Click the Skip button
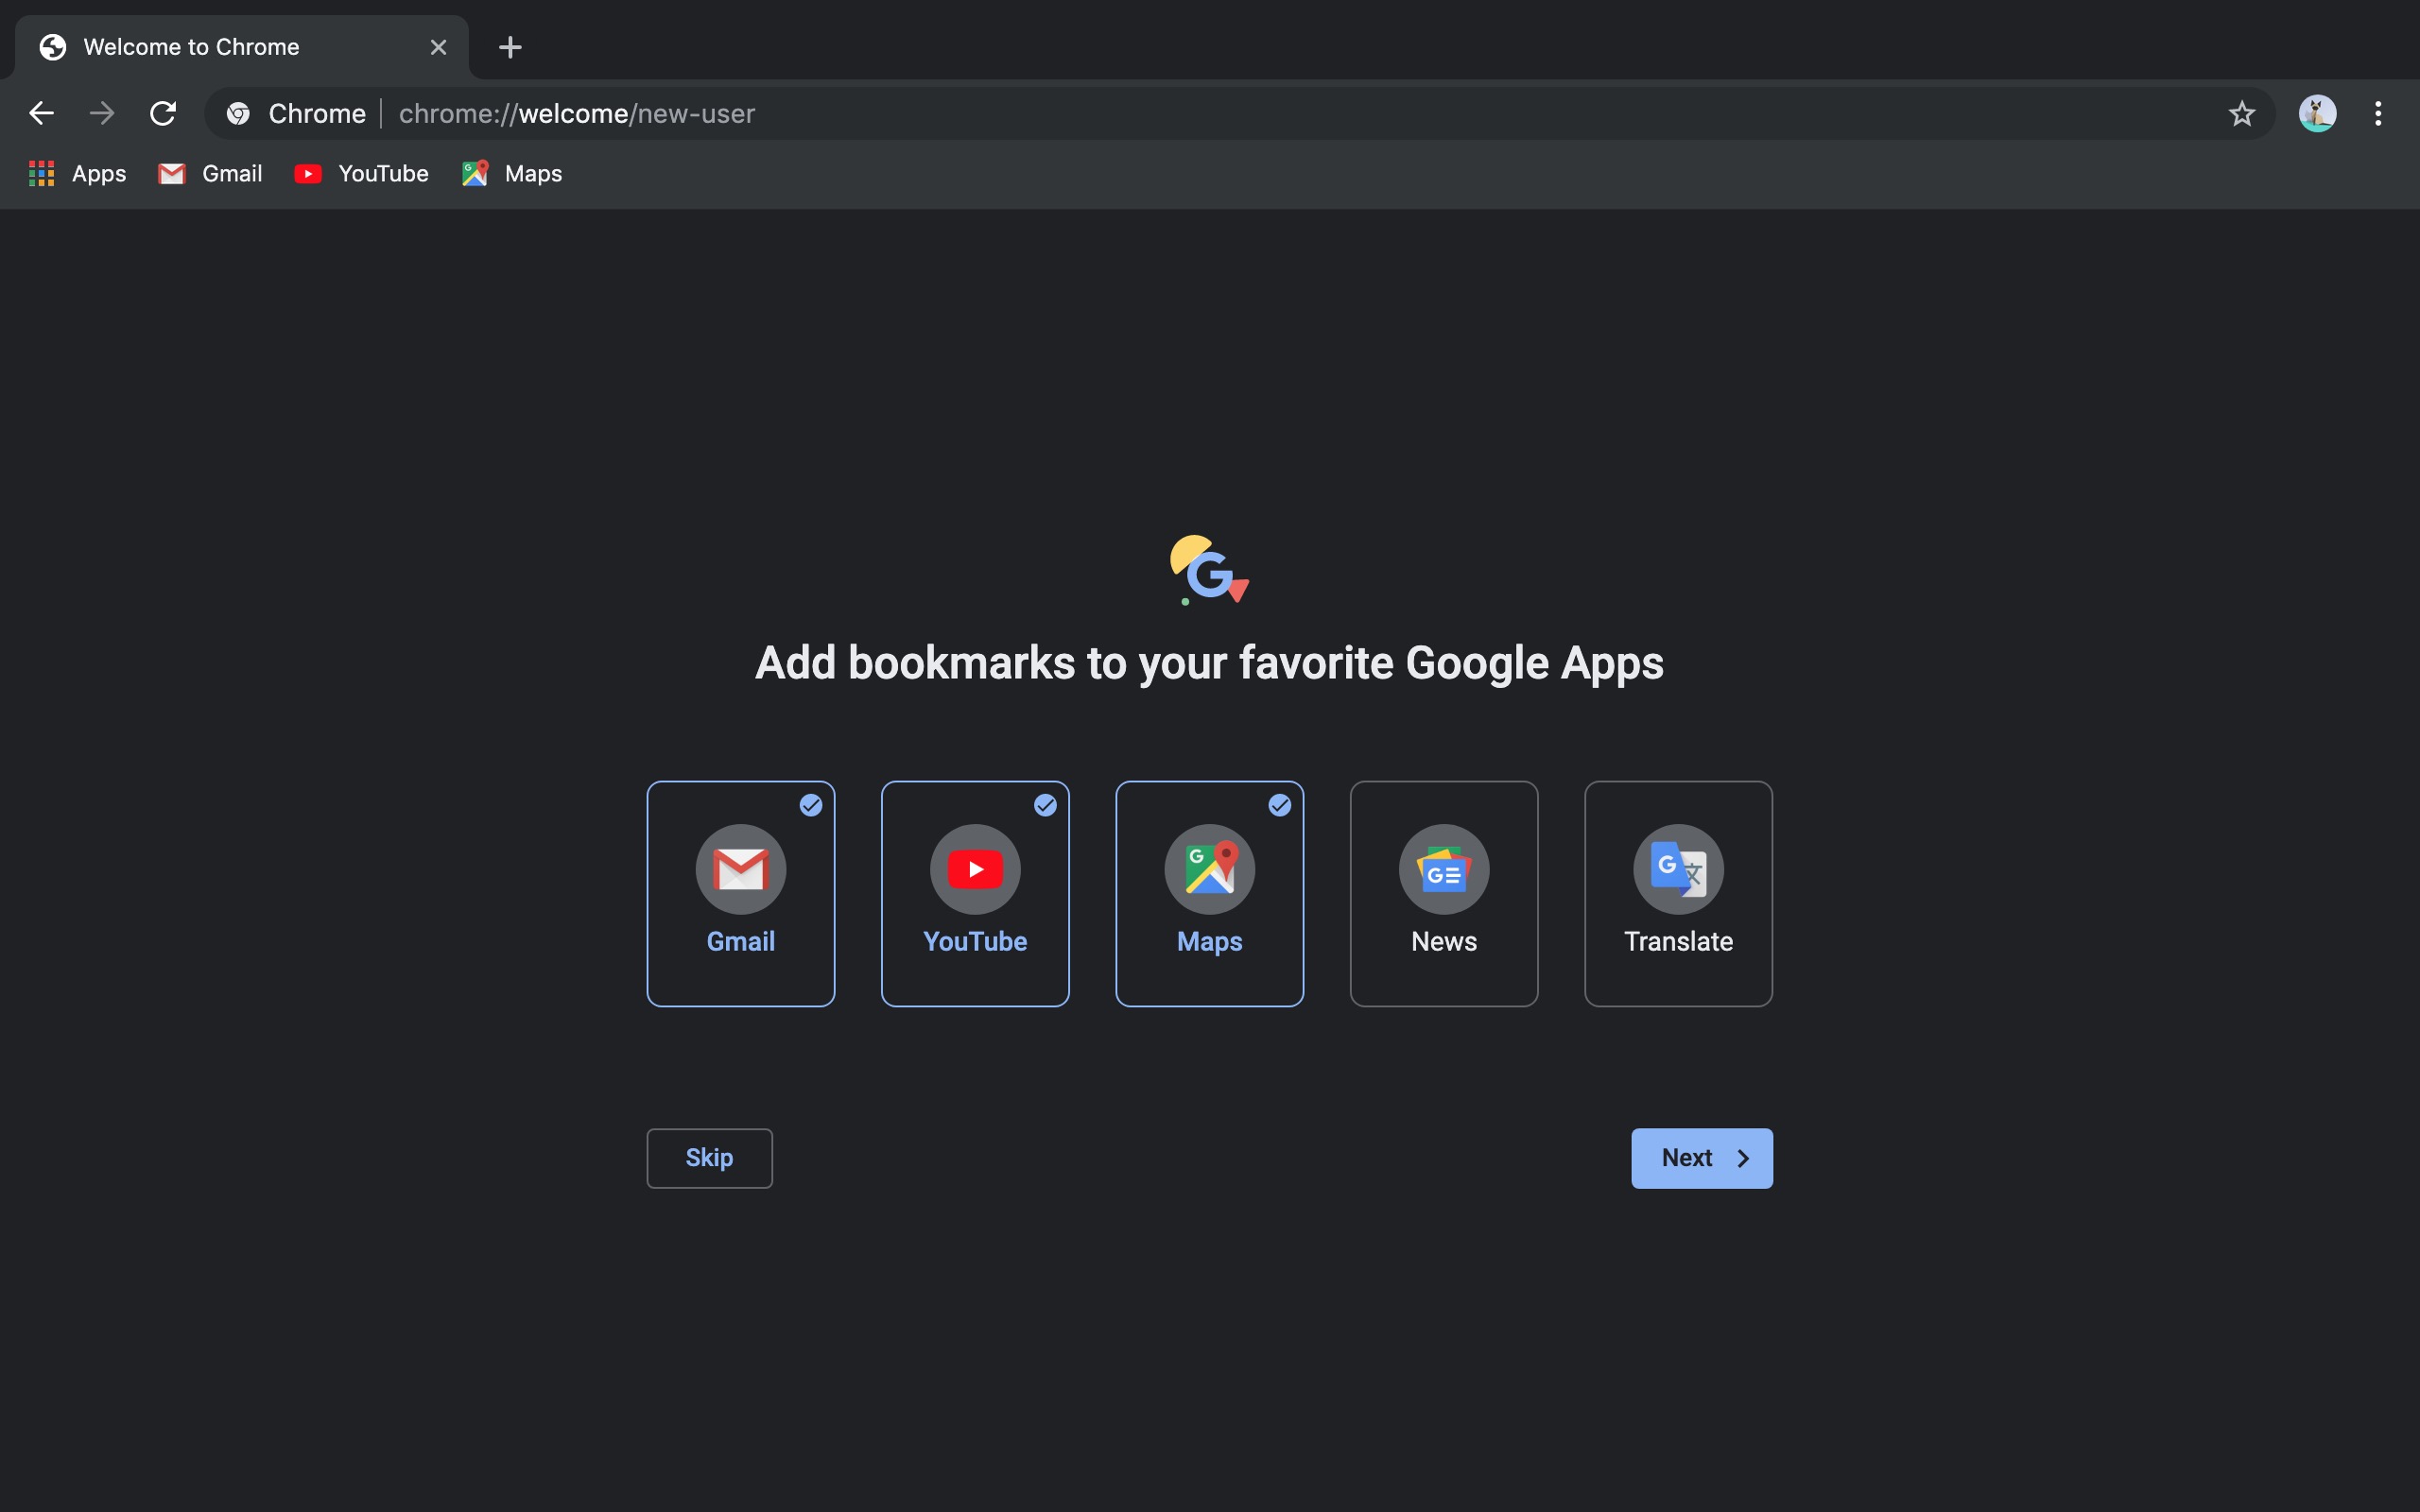The image size is (2420, 1512). pyautogui.click(x=708, y=1157)
